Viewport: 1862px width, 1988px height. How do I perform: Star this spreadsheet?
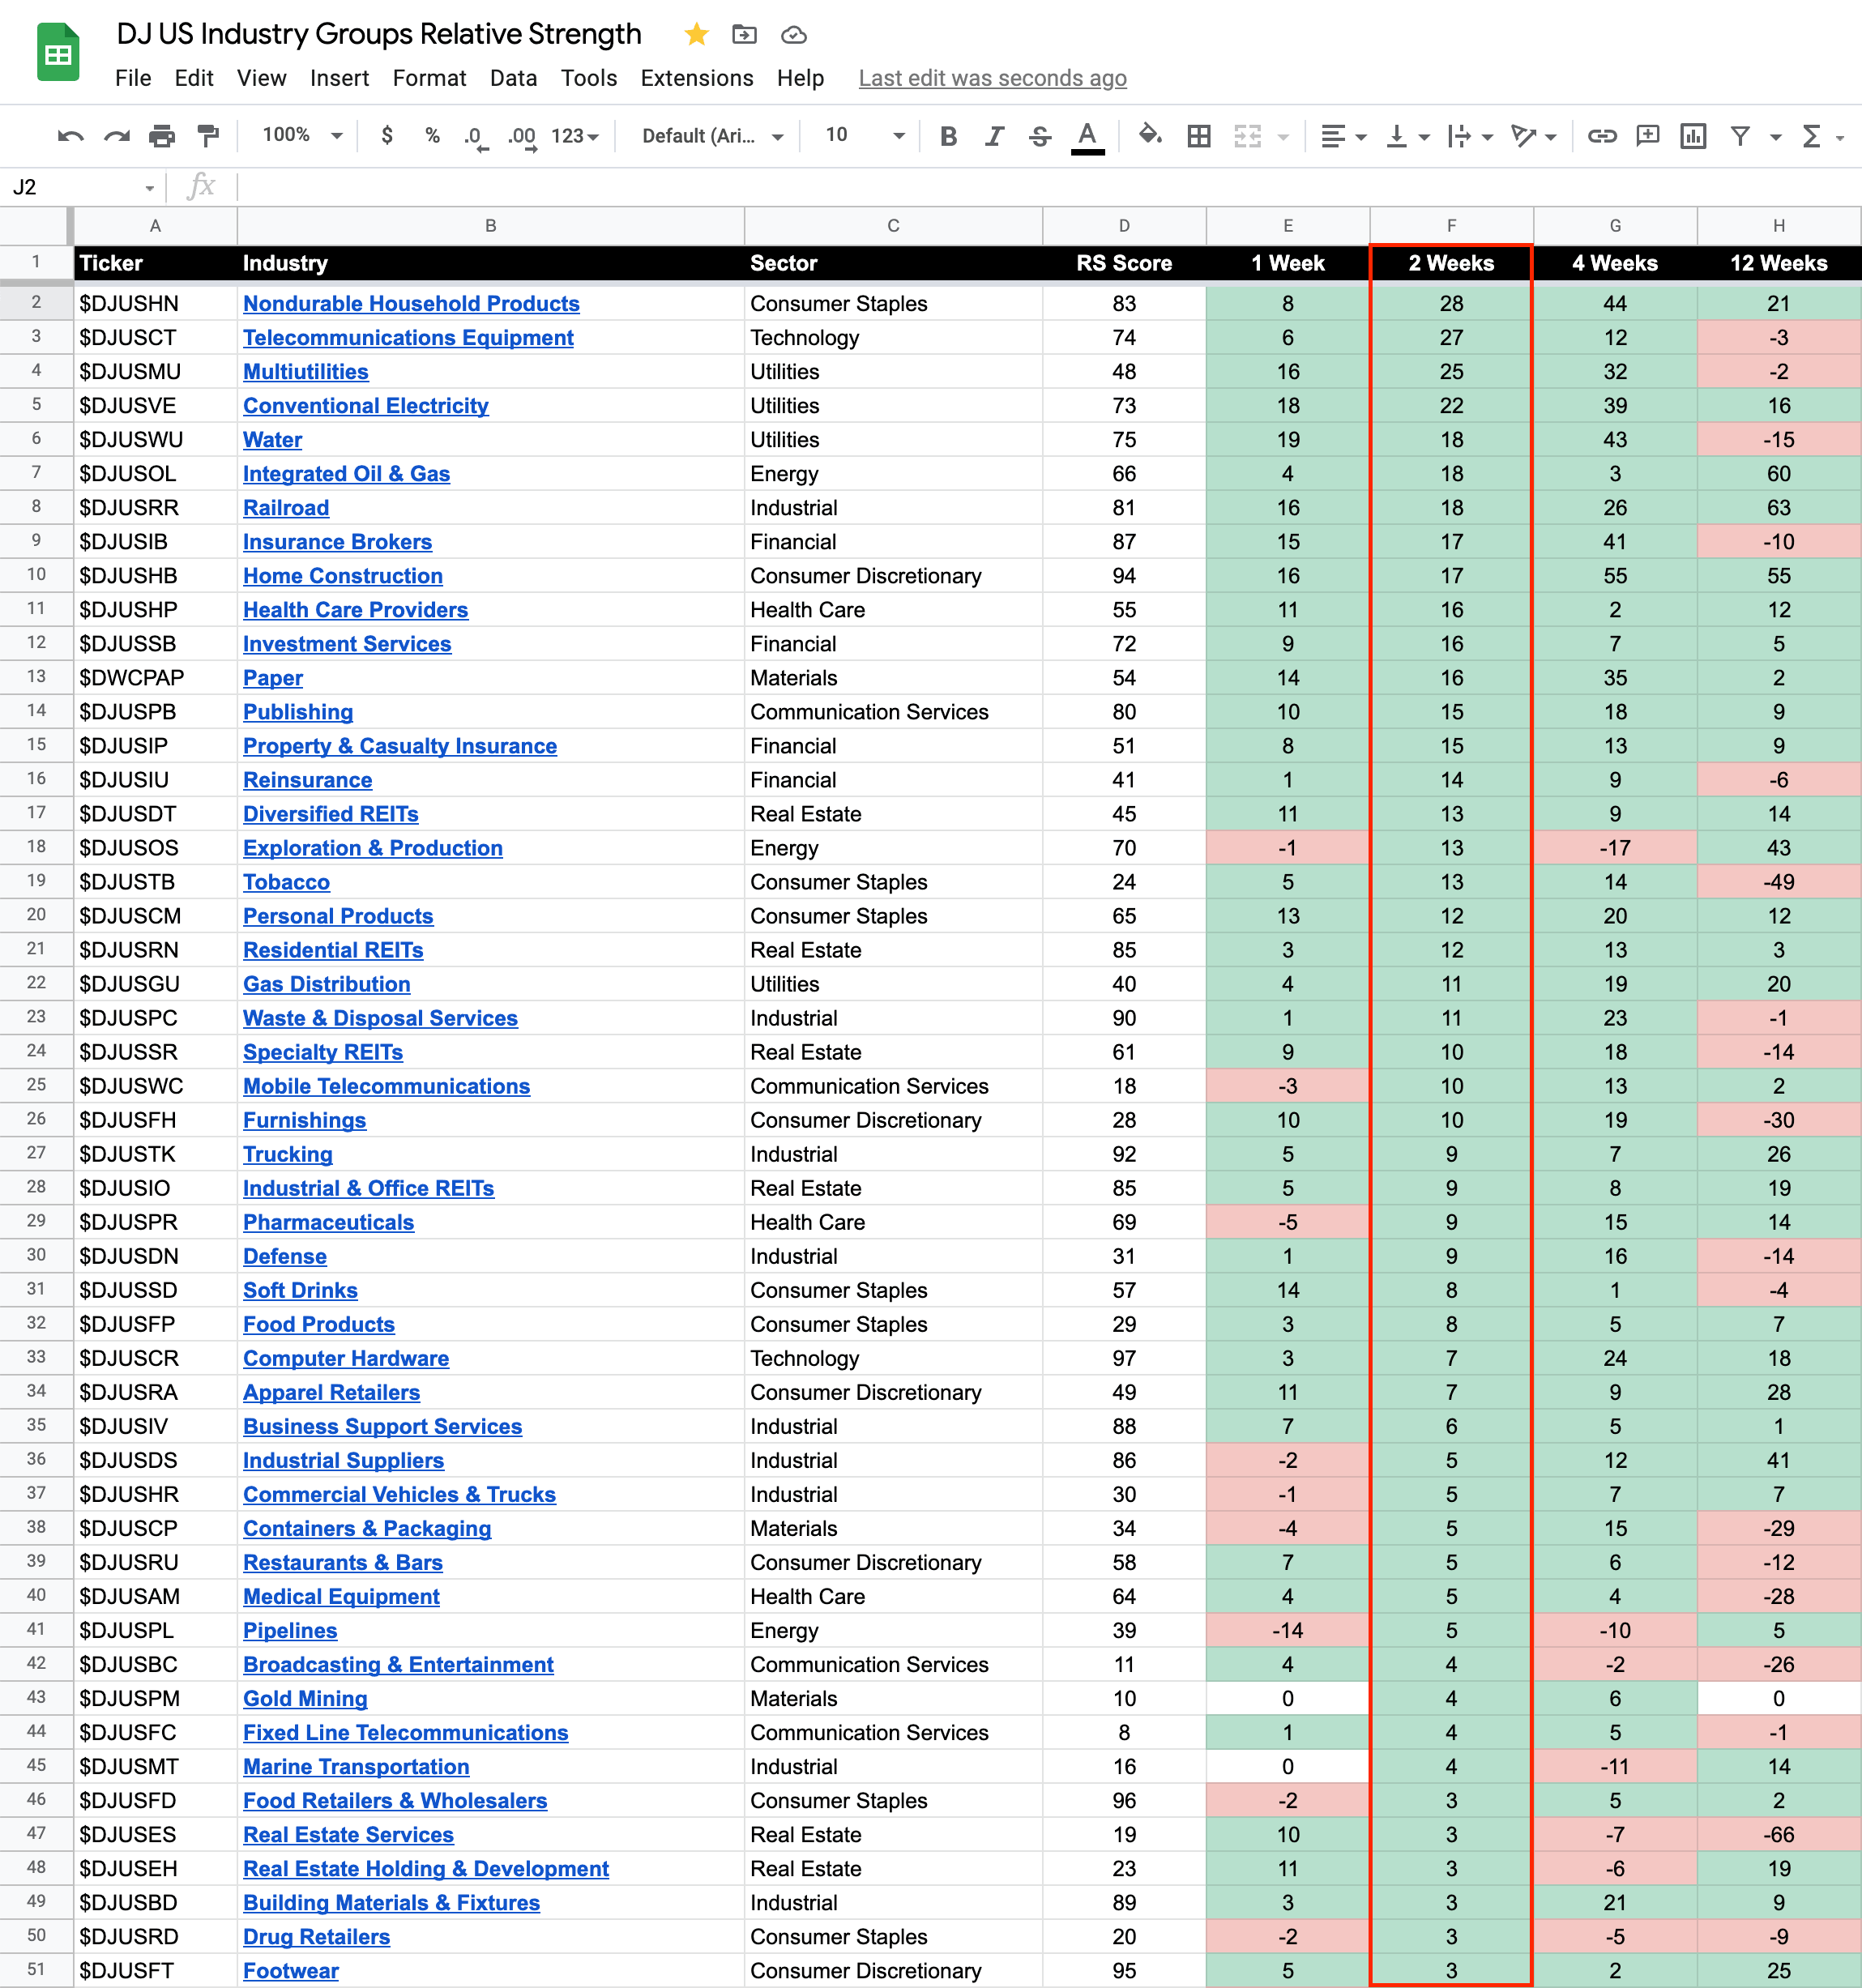tap(697, 35)
